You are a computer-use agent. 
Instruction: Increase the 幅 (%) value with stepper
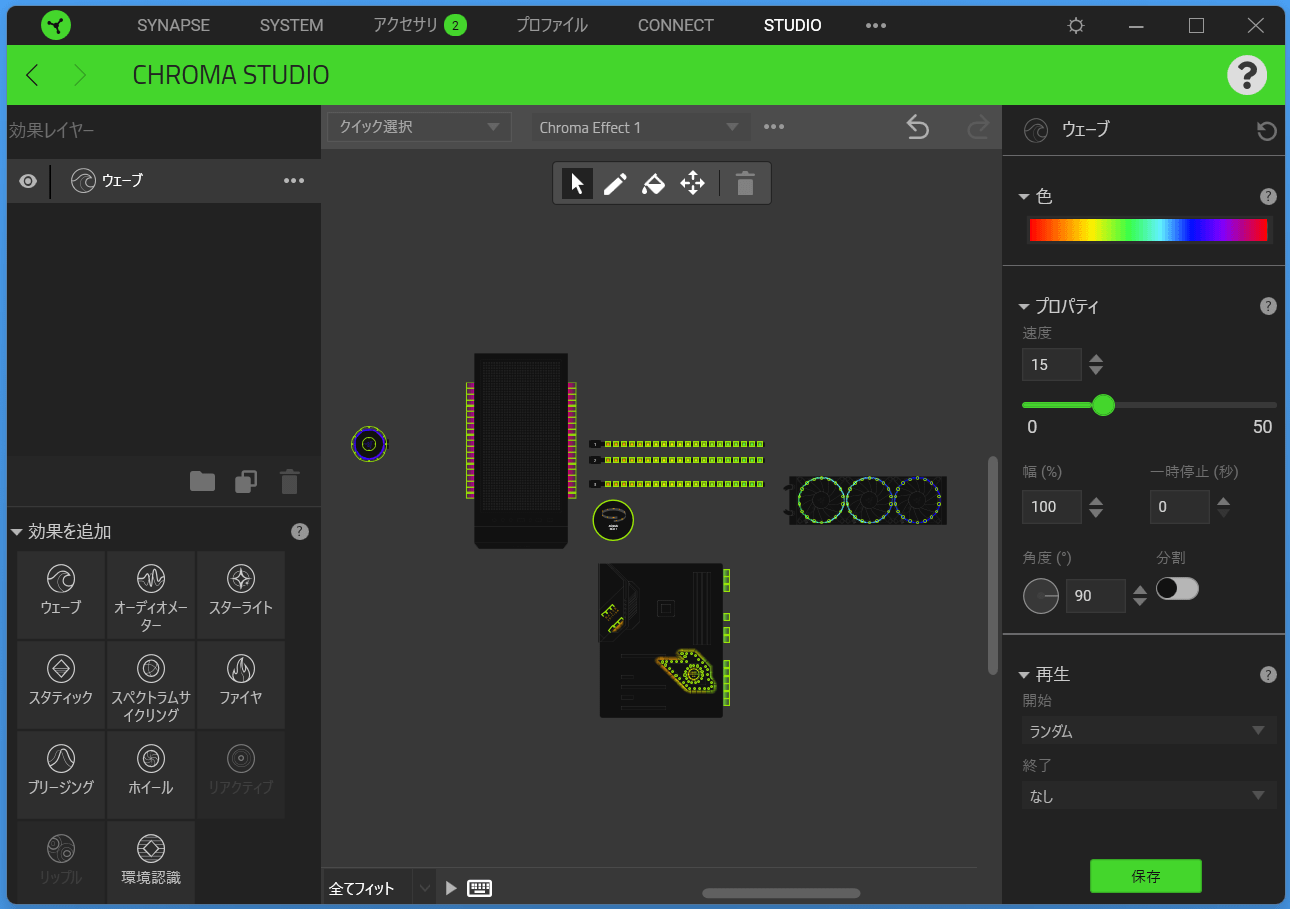(1096, 502)
